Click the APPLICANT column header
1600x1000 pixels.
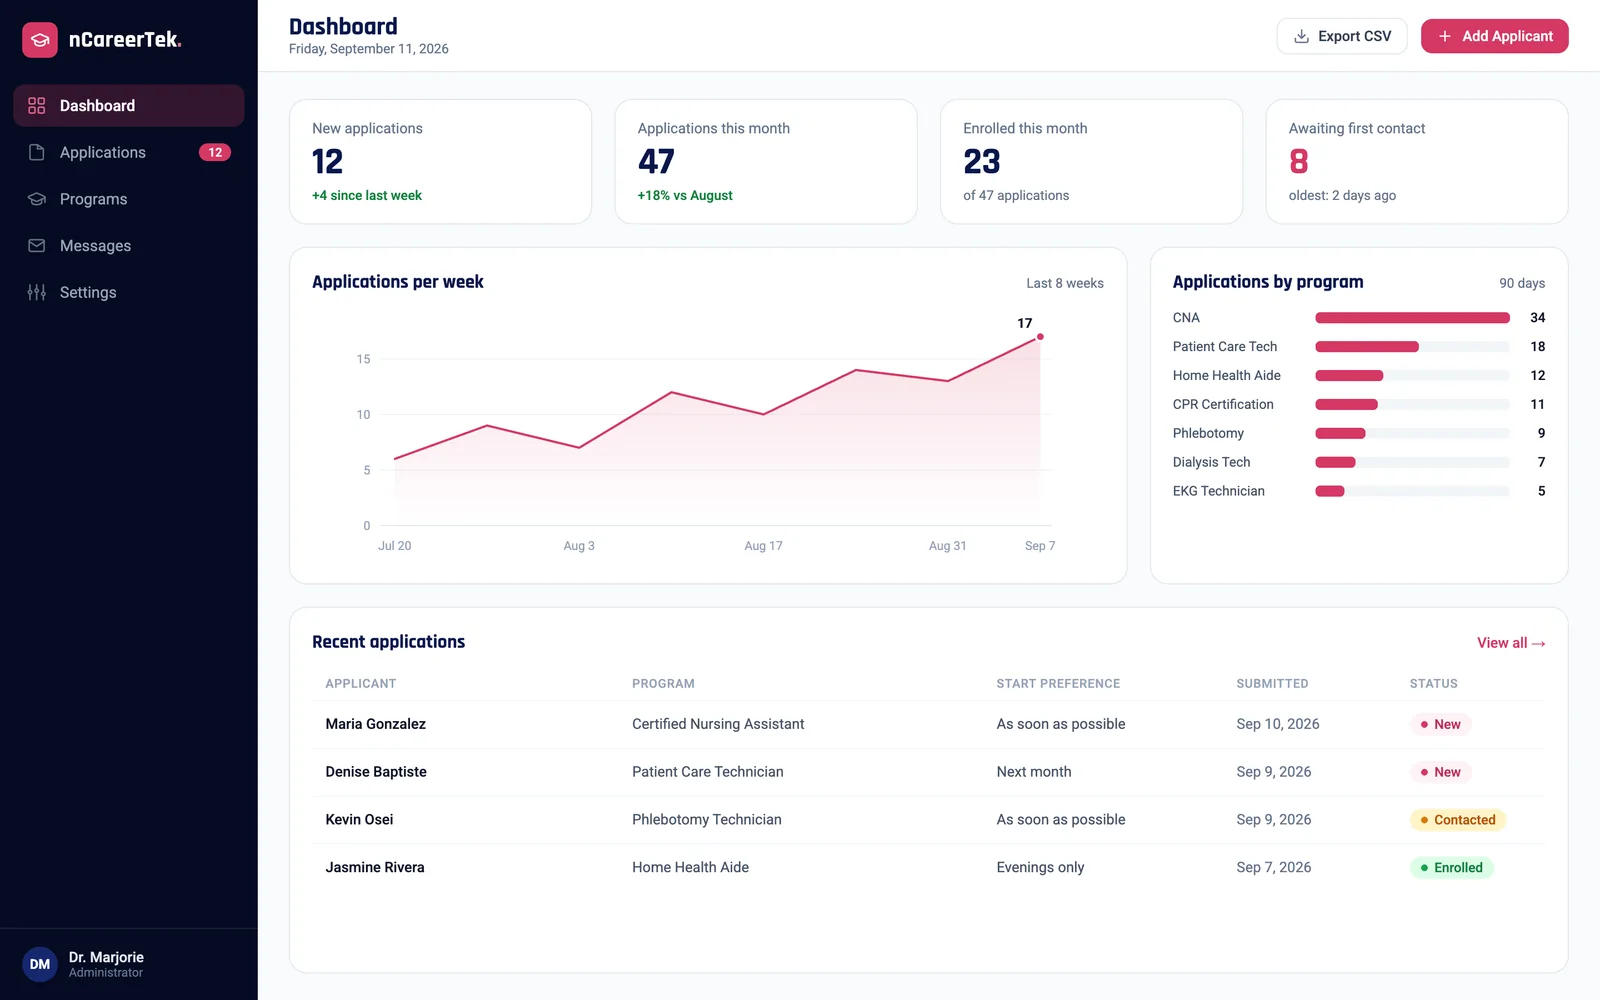[x=360, y=684]
